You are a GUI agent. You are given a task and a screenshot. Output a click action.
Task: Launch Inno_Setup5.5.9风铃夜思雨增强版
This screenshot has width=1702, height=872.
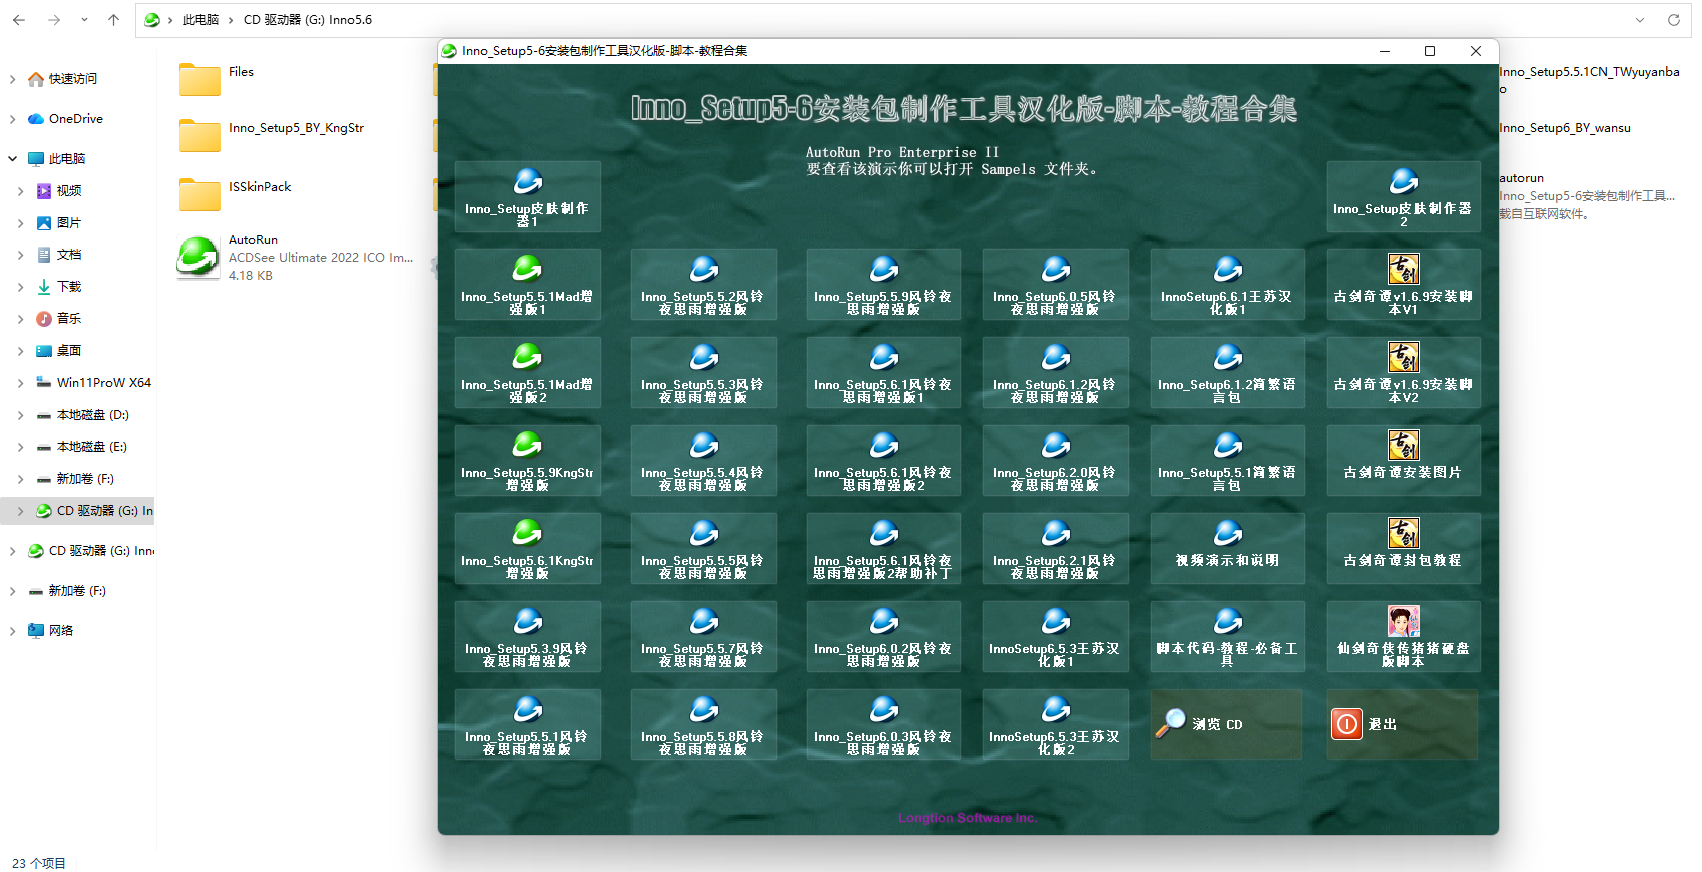click(884, 284)
